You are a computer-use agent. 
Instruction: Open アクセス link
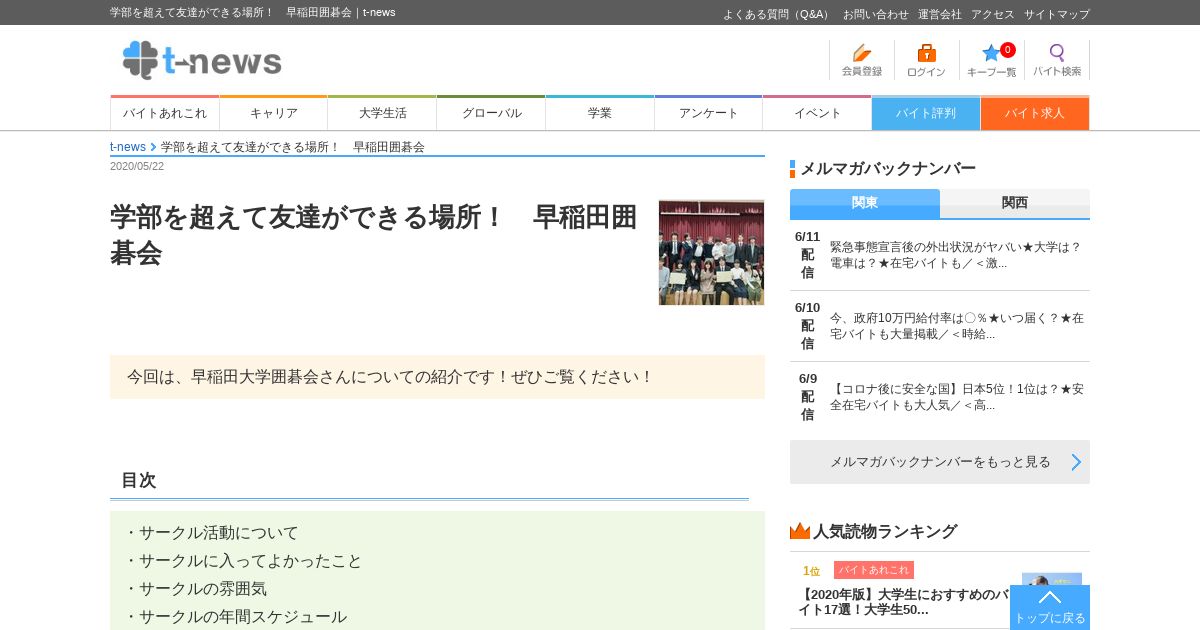pos(993,14)
